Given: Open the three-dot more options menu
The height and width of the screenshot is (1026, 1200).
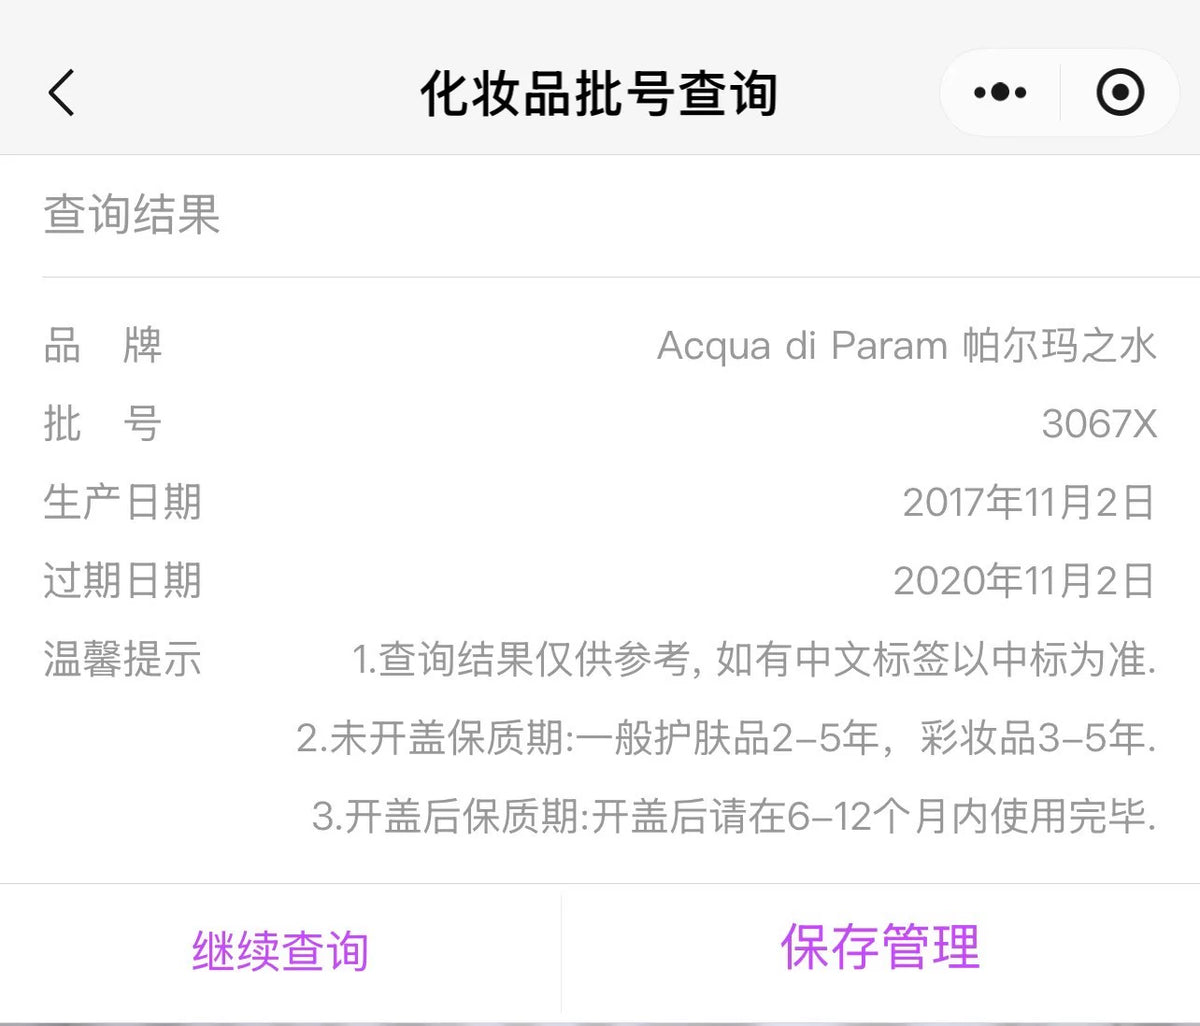Looking at the screenshot, I should 1000,93.
